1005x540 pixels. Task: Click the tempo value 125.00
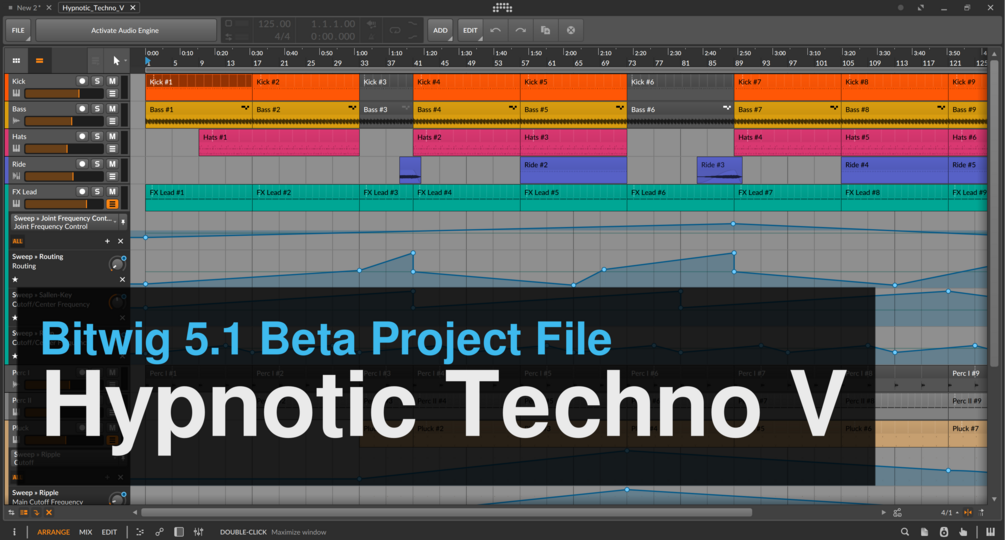[274, 24]
